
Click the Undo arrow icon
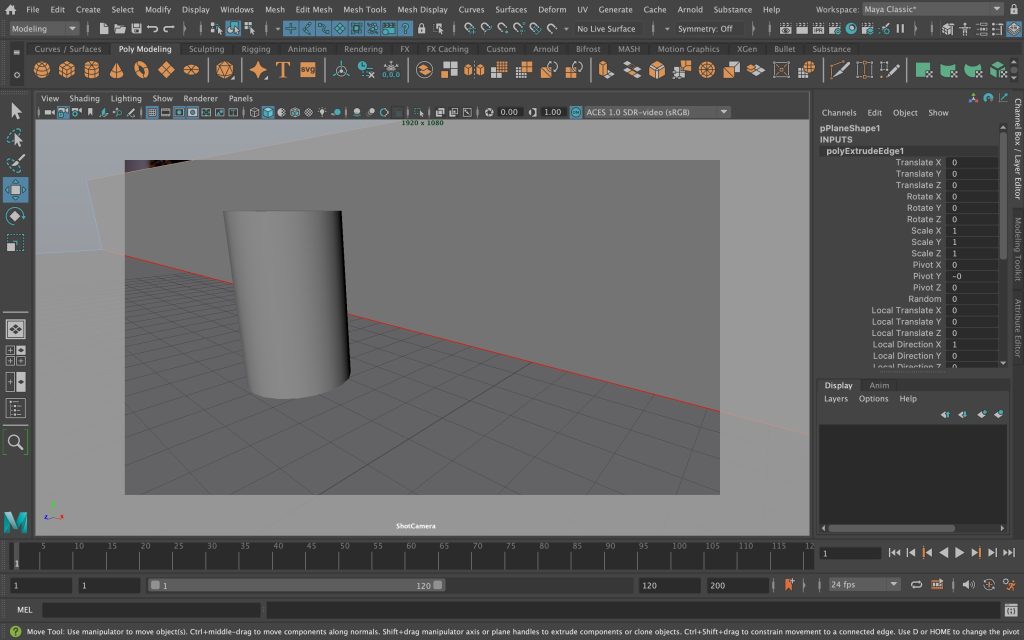tap(153, 29)
